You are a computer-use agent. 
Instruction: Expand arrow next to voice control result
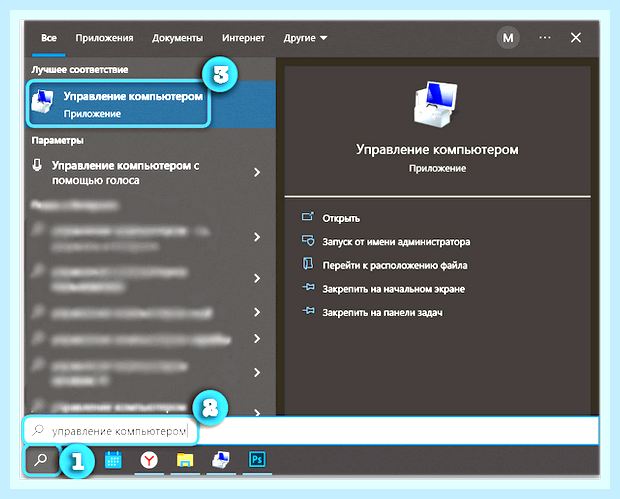(x=257, y=172)
